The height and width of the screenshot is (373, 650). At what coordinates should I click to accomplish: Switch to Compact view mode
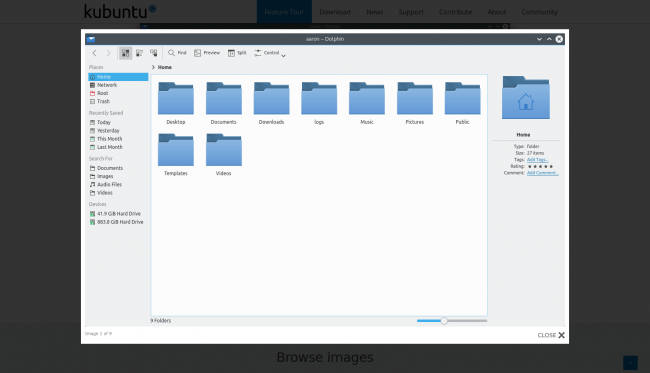pos(139,53)
